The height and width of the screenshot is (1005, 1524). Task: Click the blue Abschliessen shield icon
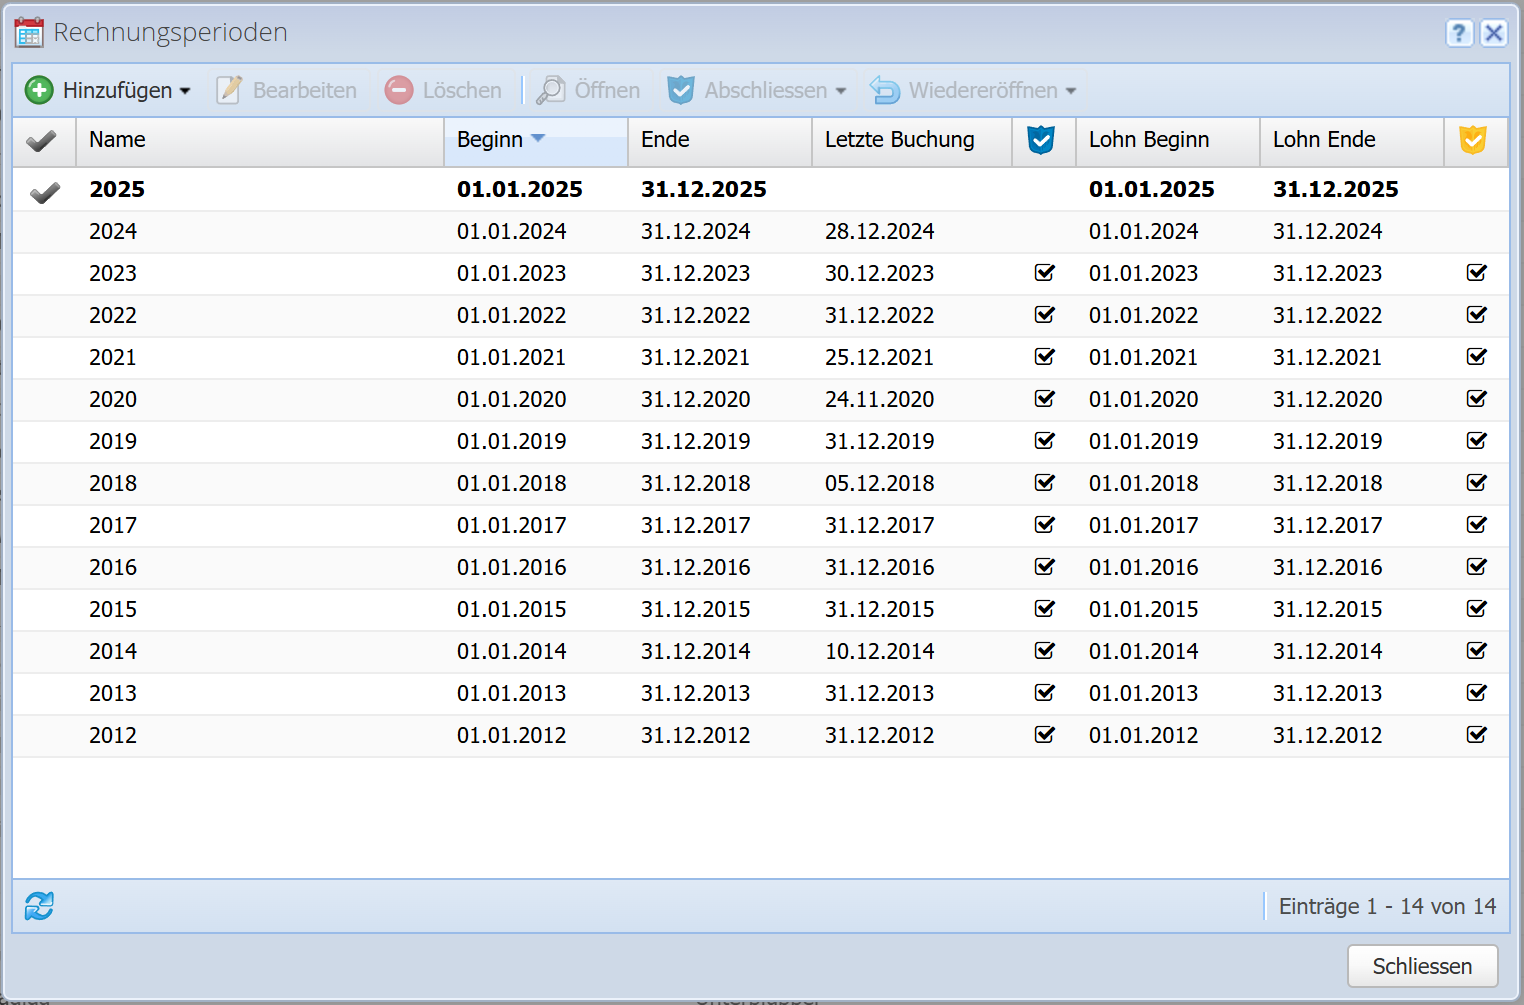[681, 90]
